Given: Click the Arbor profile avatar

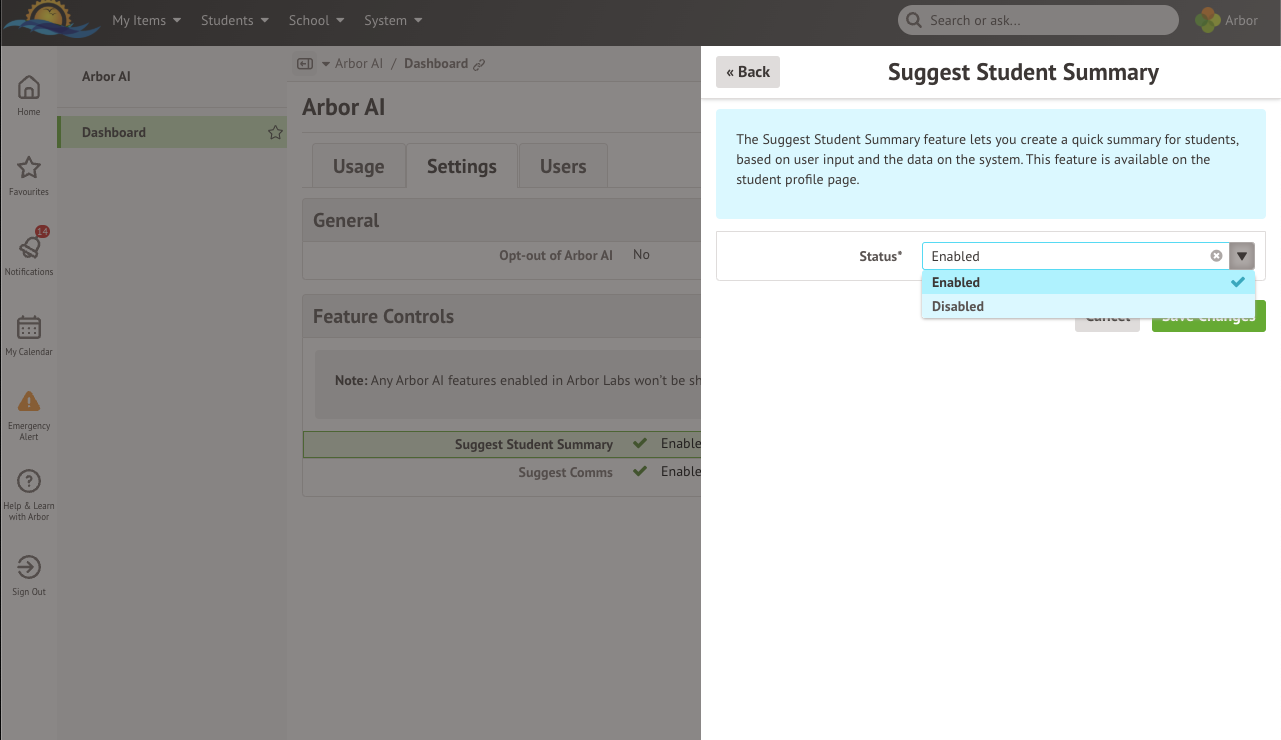Looking at the screenshot, I should (1205, 19).
